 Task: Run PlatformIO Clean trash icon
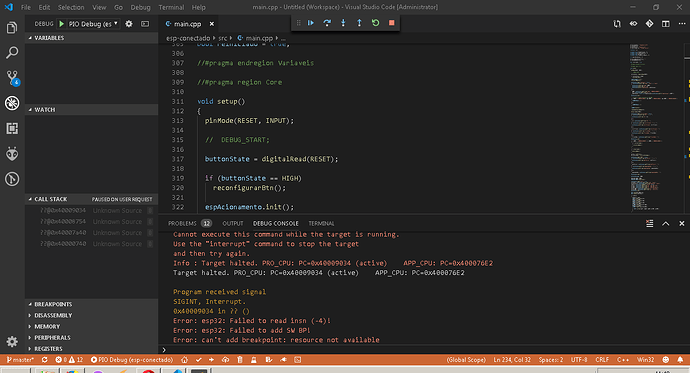pos(240,360)
